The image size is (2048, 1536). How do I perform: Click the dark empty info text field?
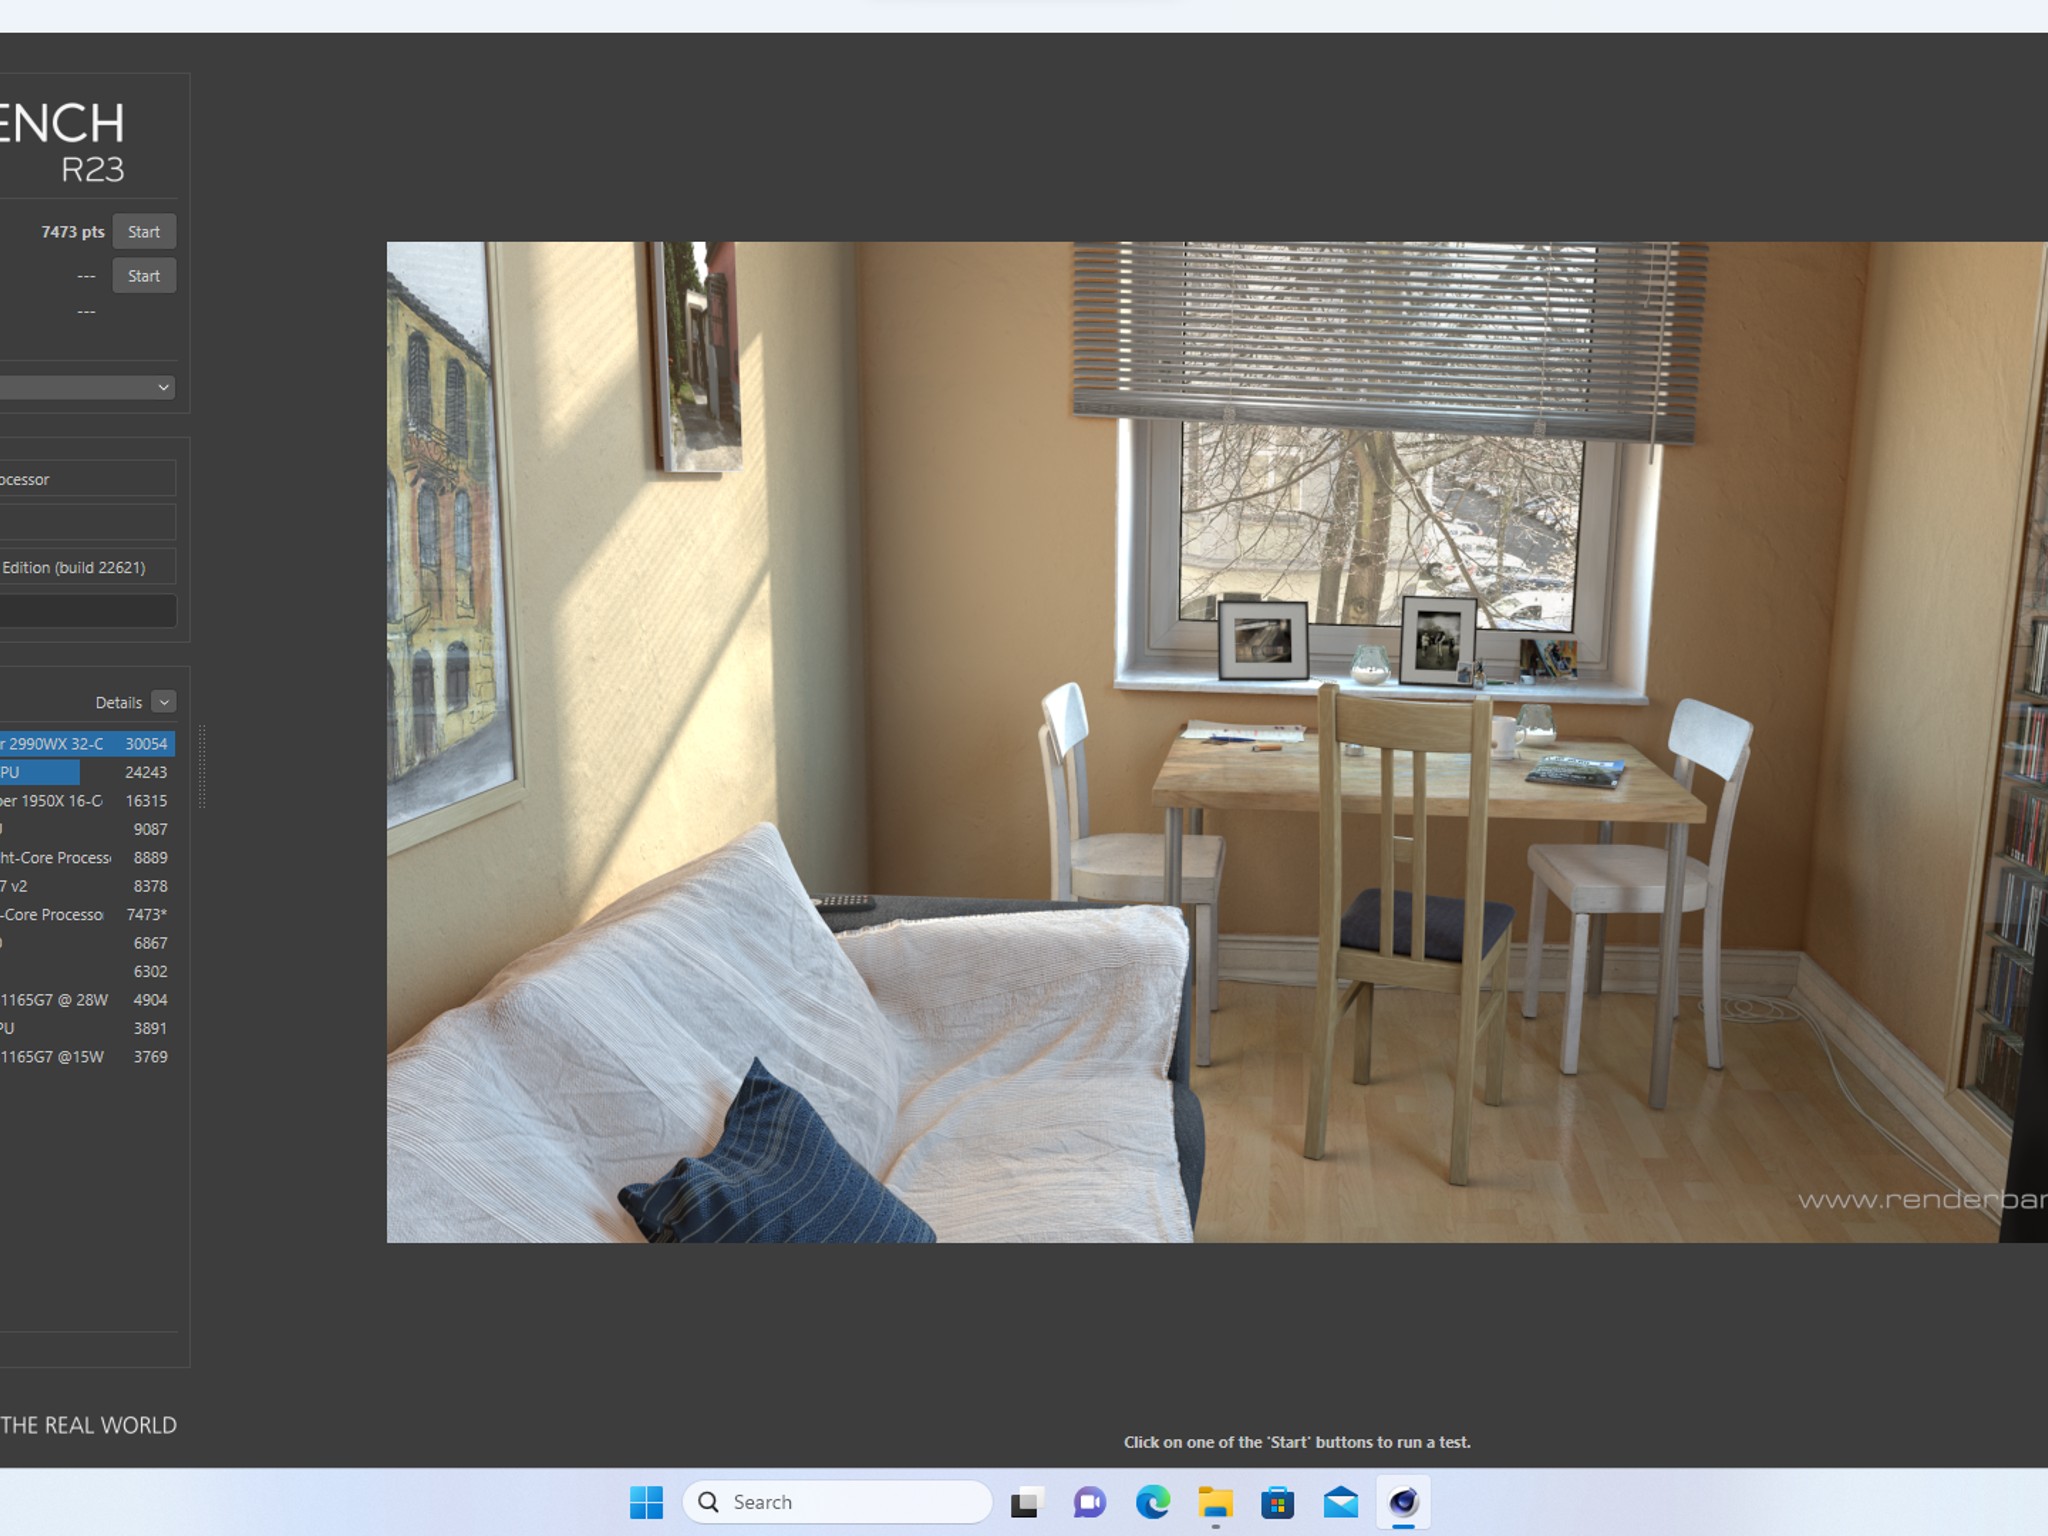click(88, 611)
